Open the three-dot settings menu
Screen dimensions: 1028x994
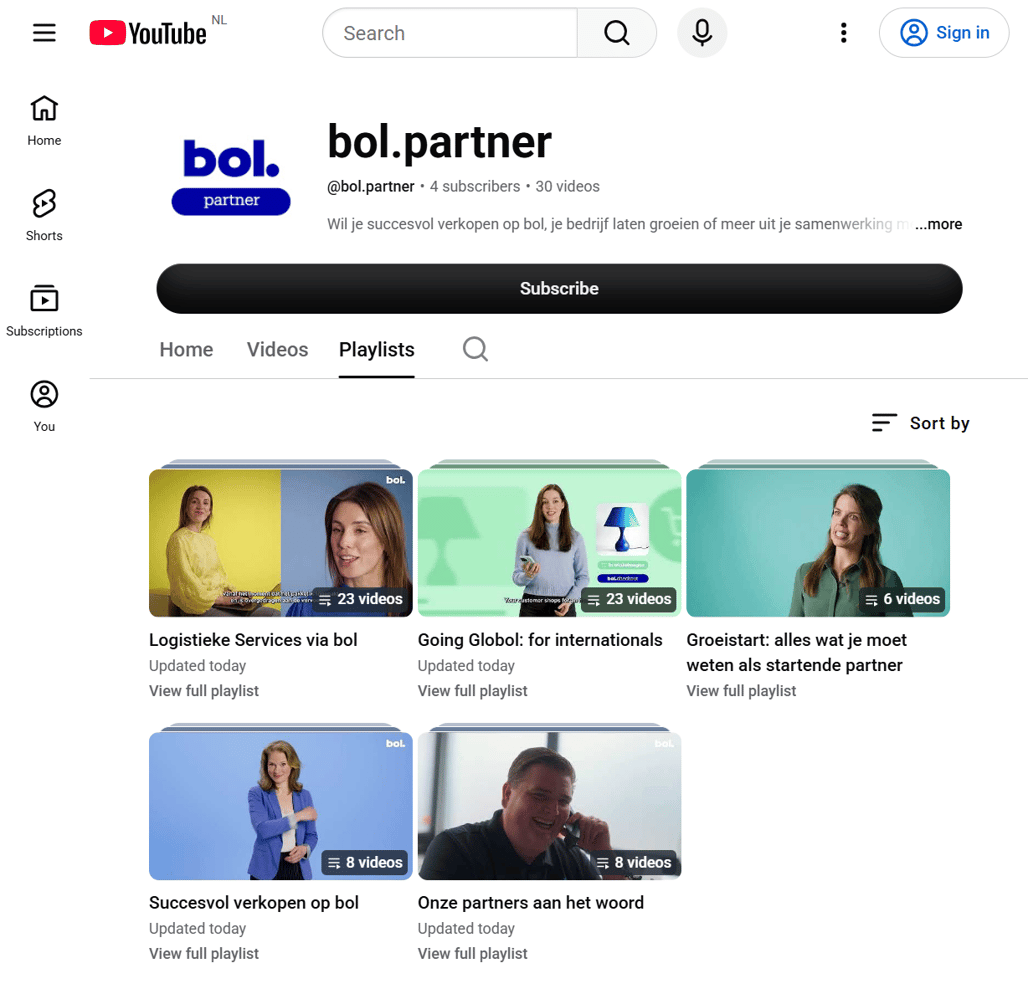(843, 33)
